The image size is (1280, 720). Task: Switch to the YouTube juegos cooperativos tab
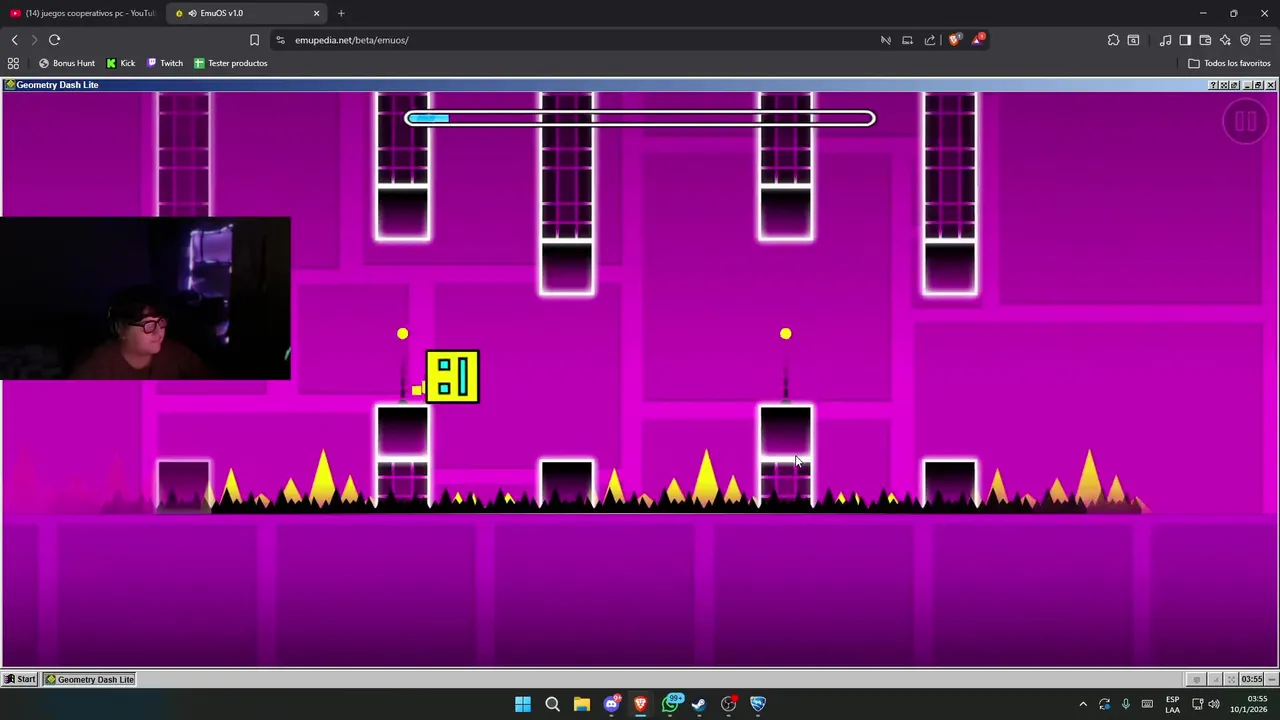click(x=82, y=13)
